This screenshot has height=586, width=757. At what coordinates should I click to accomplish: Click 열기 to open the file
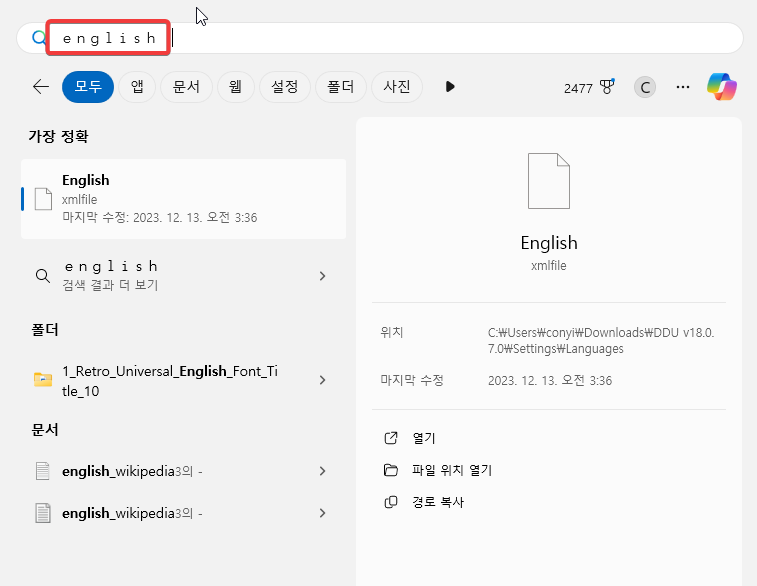(424, 438)
